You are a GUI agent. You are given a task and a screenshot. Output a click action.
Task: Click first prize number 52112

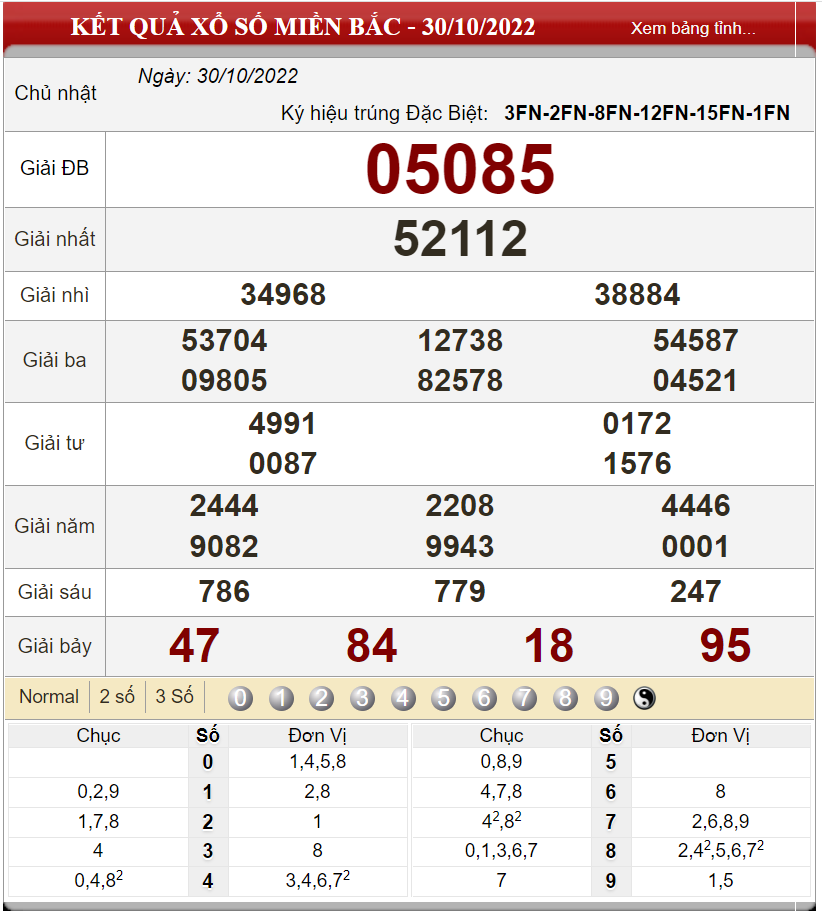click(461, 239)
